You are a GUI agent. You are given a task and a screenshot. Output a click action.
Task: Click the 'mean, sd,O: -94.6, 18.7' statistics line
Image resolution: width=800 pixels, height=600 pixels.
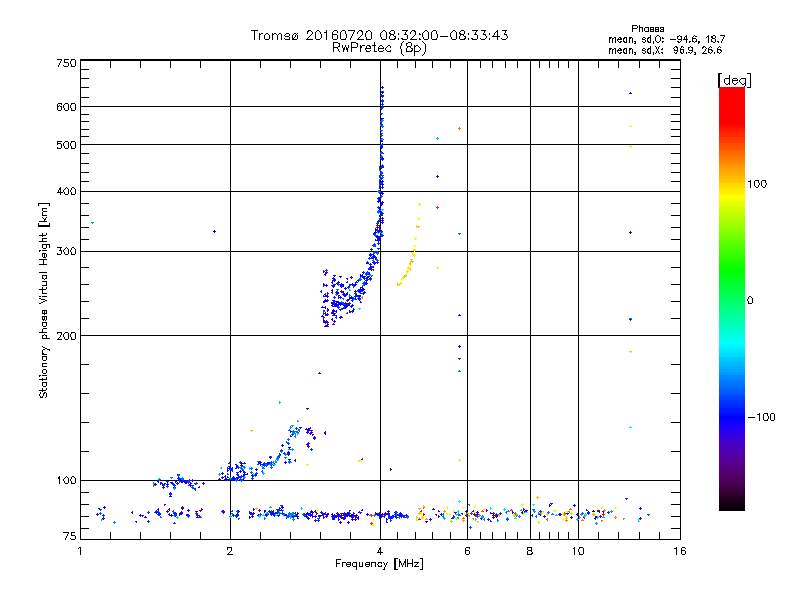[x=666, y=39]
